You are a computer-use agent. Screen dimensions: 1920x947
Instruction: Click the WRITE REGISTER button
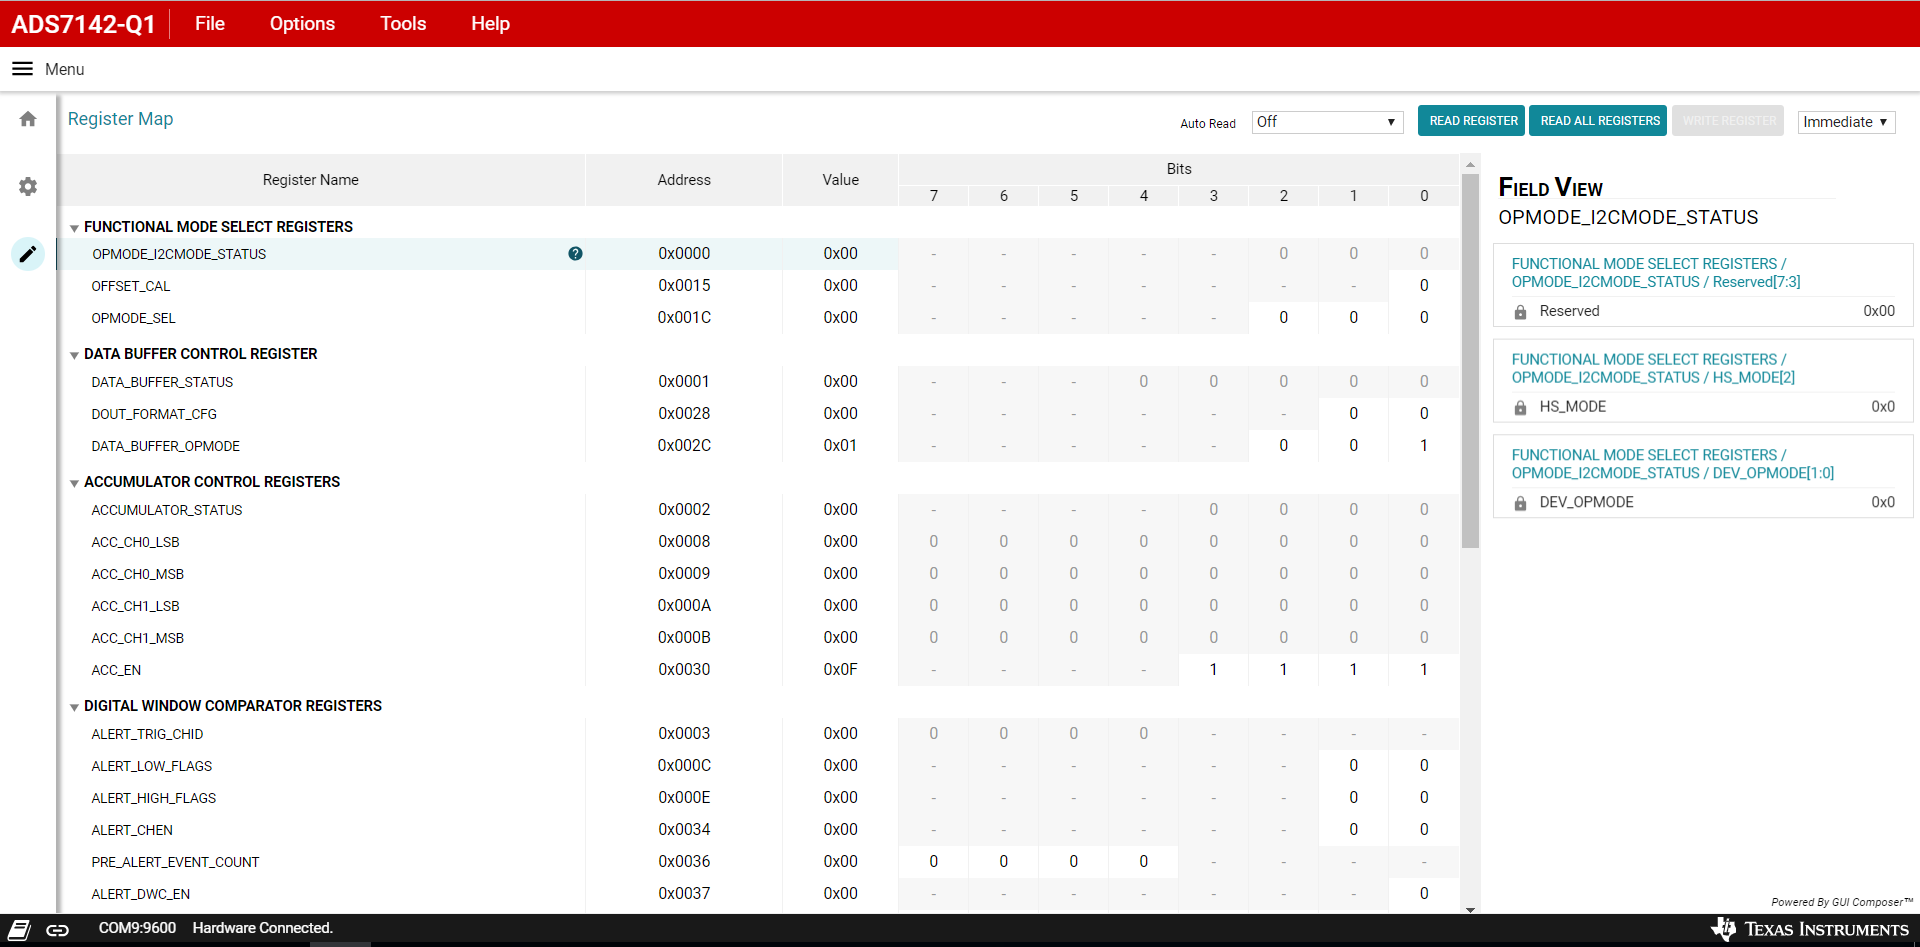pos(1728,121)
